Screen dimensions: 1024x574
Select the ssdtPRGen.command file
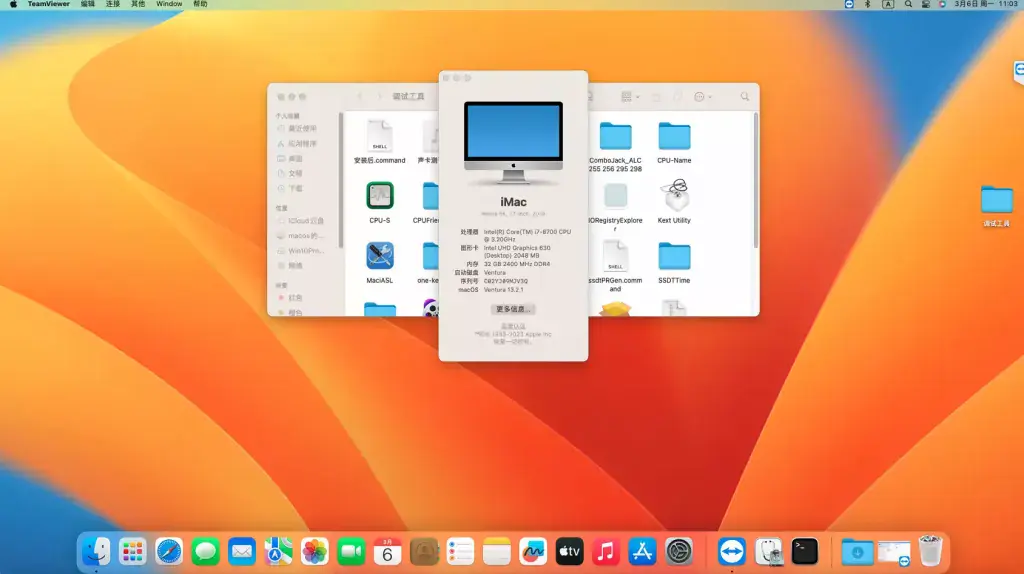click(615, 265)
